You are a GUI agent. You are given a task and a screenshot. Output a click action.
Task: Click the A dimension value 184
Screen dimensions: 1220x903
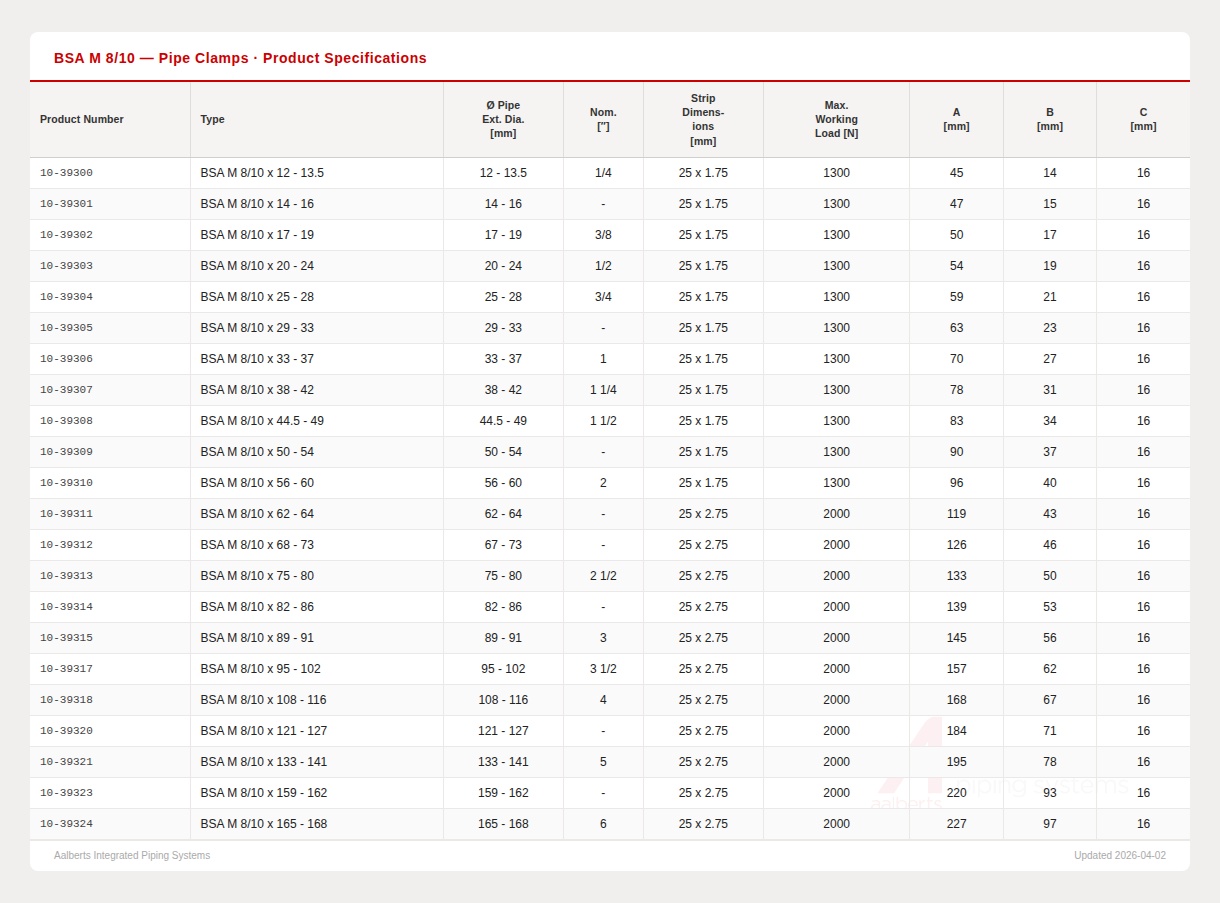(956, 731)
